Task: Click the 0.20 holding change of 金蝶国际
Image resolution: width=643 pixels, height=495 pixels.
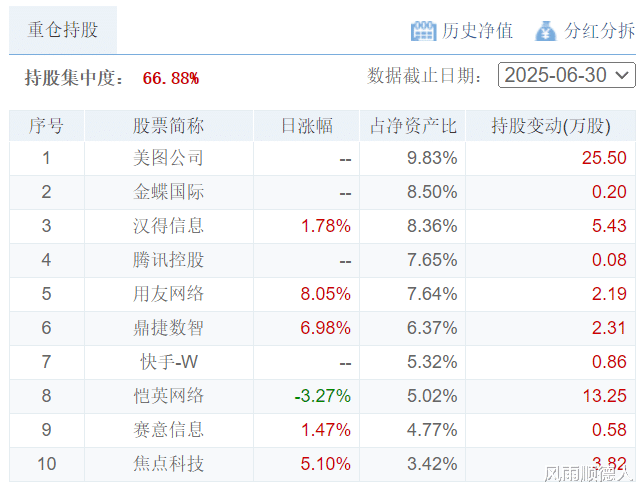Action: 609,192
